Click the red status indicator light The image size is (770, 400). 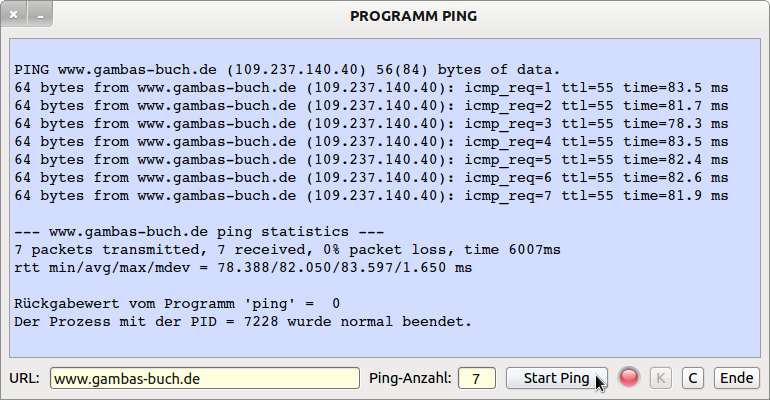click(x=629, y=378)
